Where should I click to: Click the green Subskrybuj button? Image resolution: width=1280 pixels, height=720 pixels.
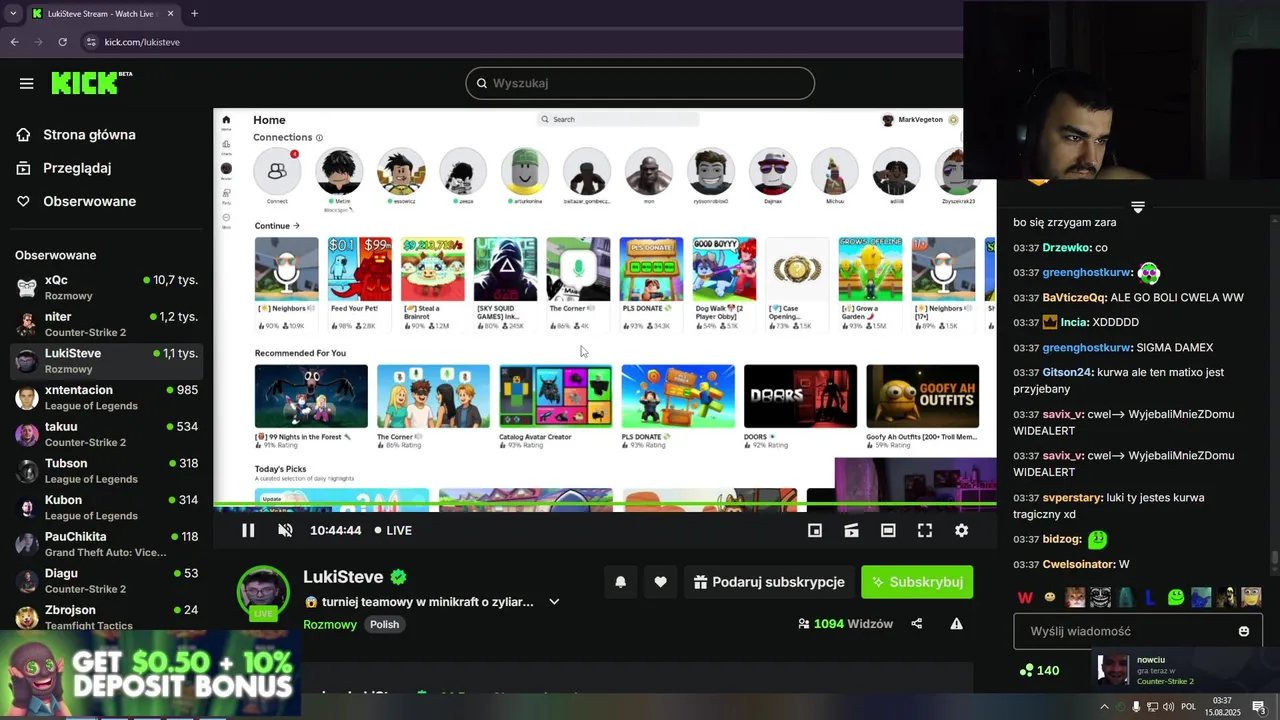pos(917,582)
